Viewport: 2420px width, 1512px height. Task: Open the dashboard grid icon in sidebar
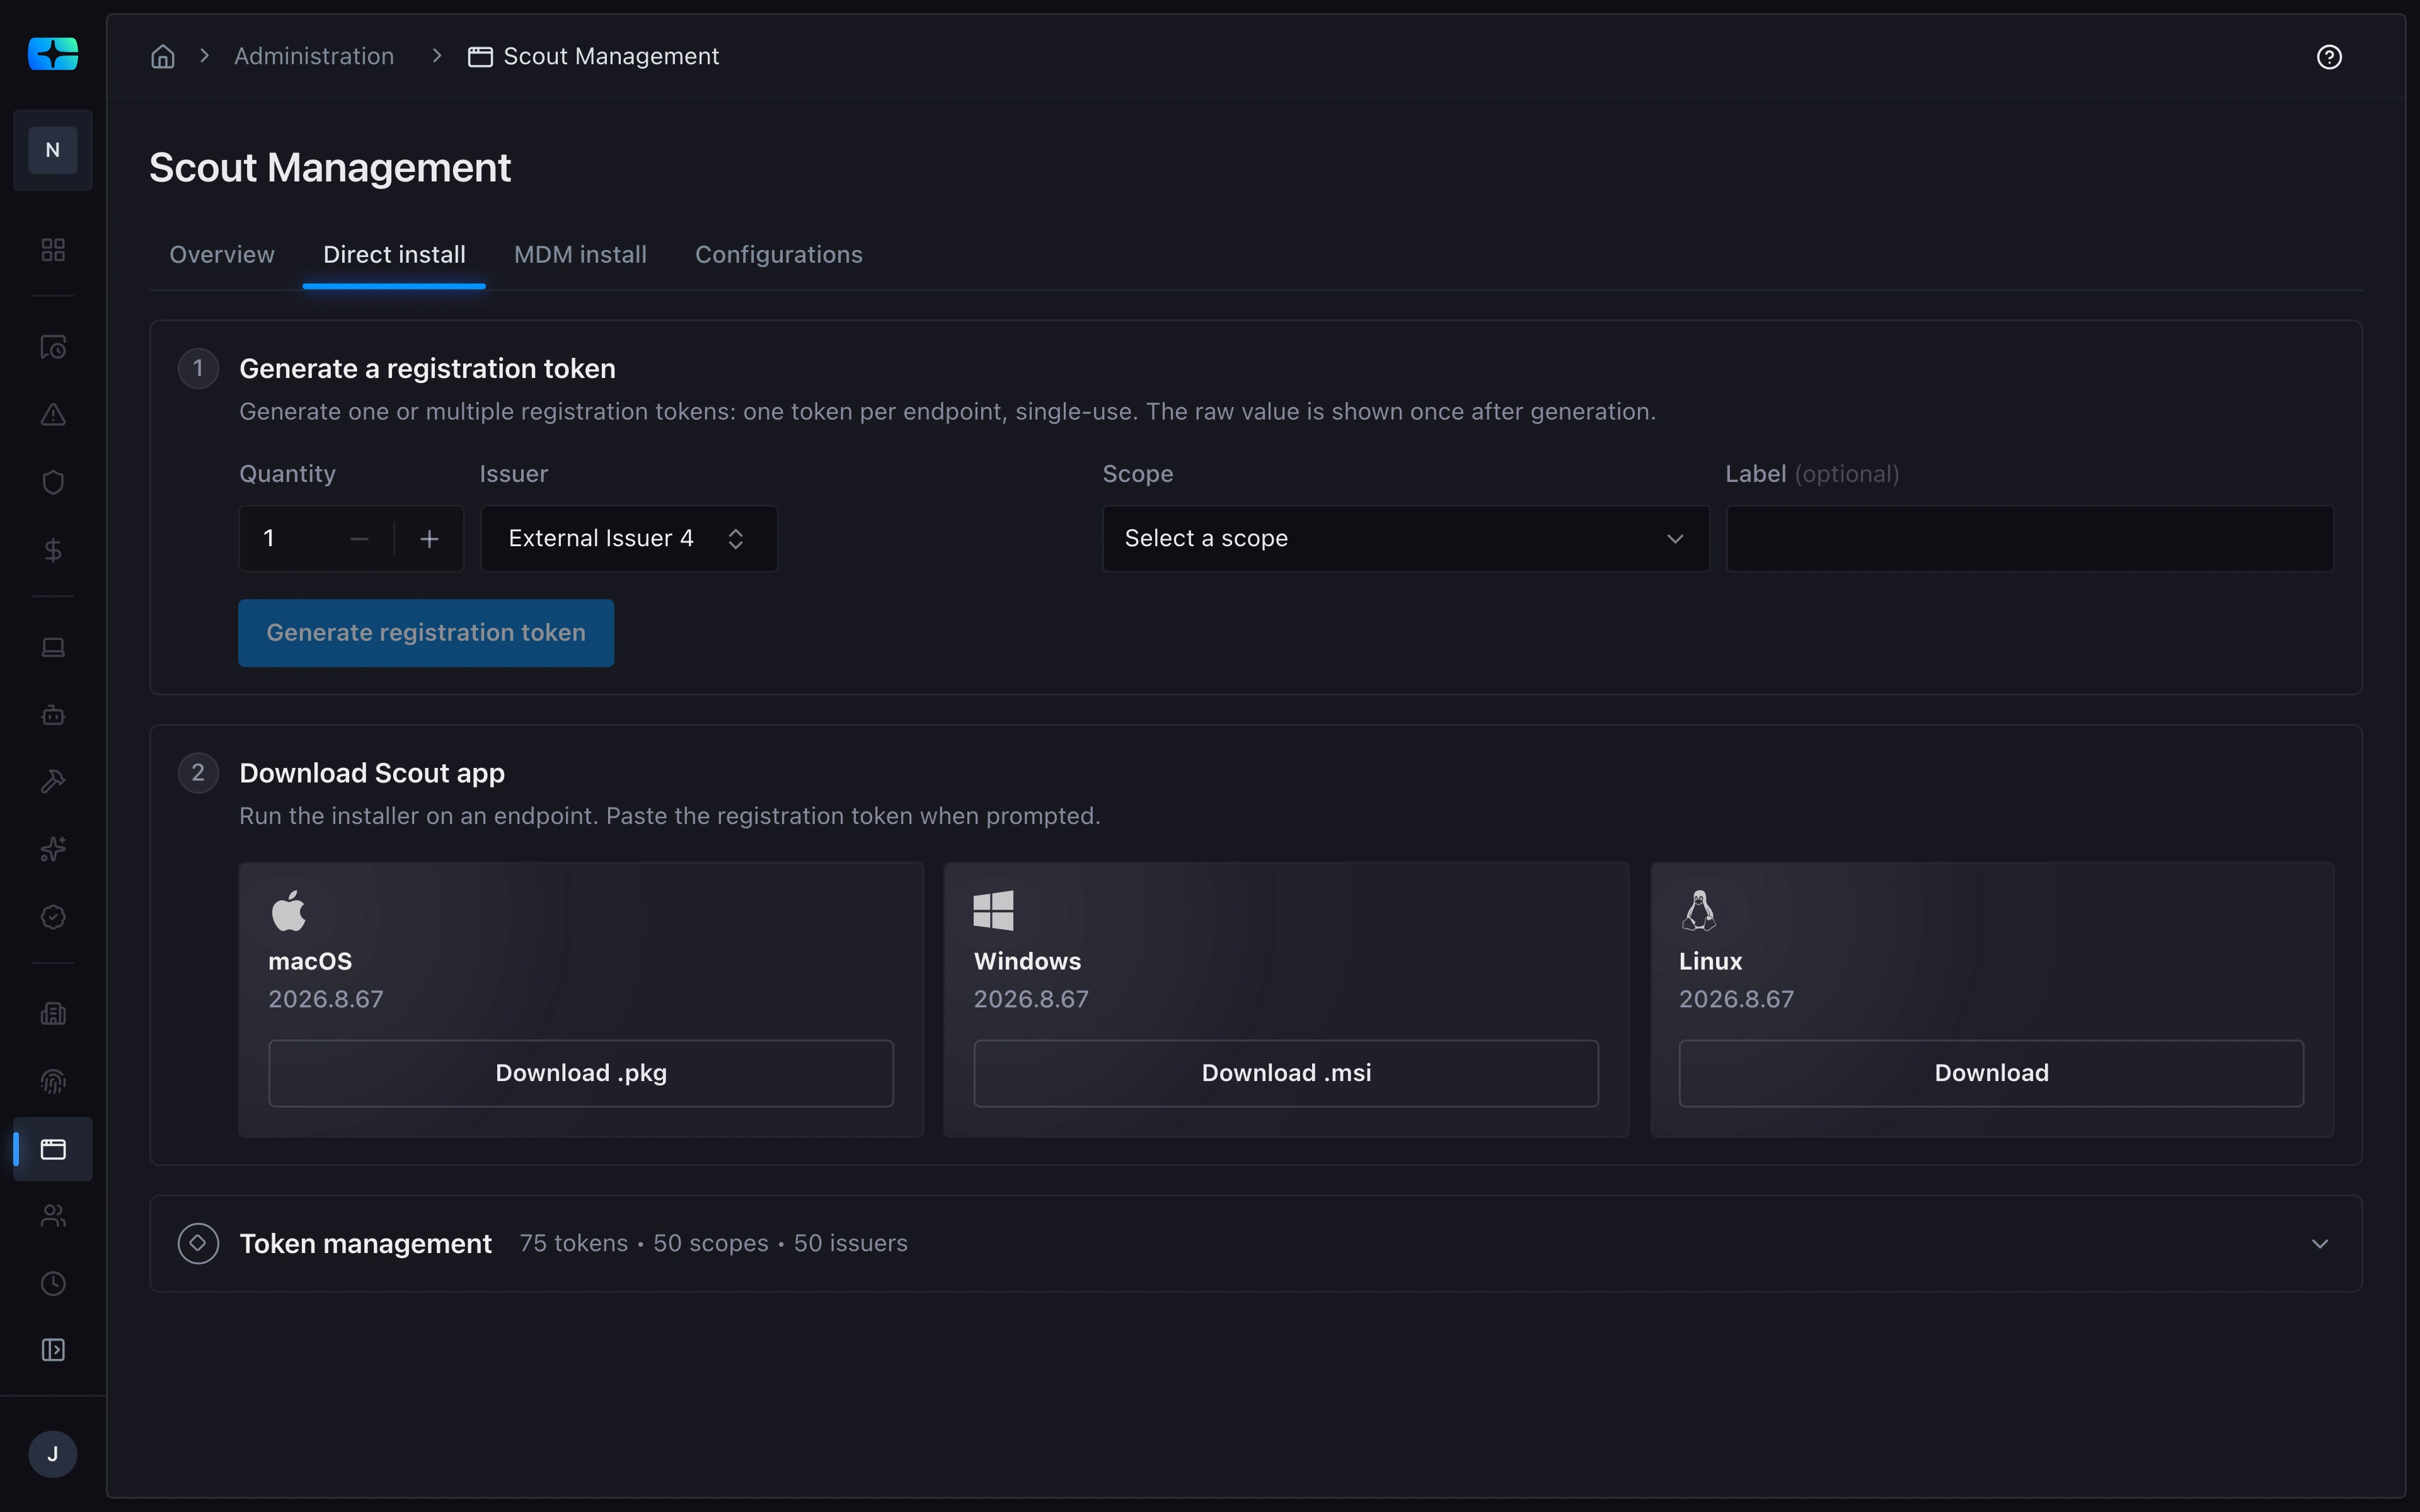tap(53, 249)
